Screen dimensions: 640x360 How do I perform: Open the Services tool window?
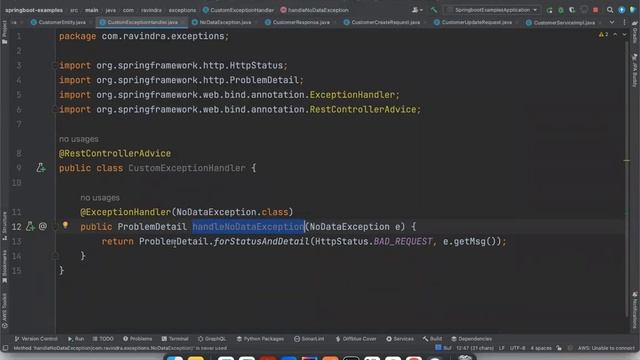400,339
